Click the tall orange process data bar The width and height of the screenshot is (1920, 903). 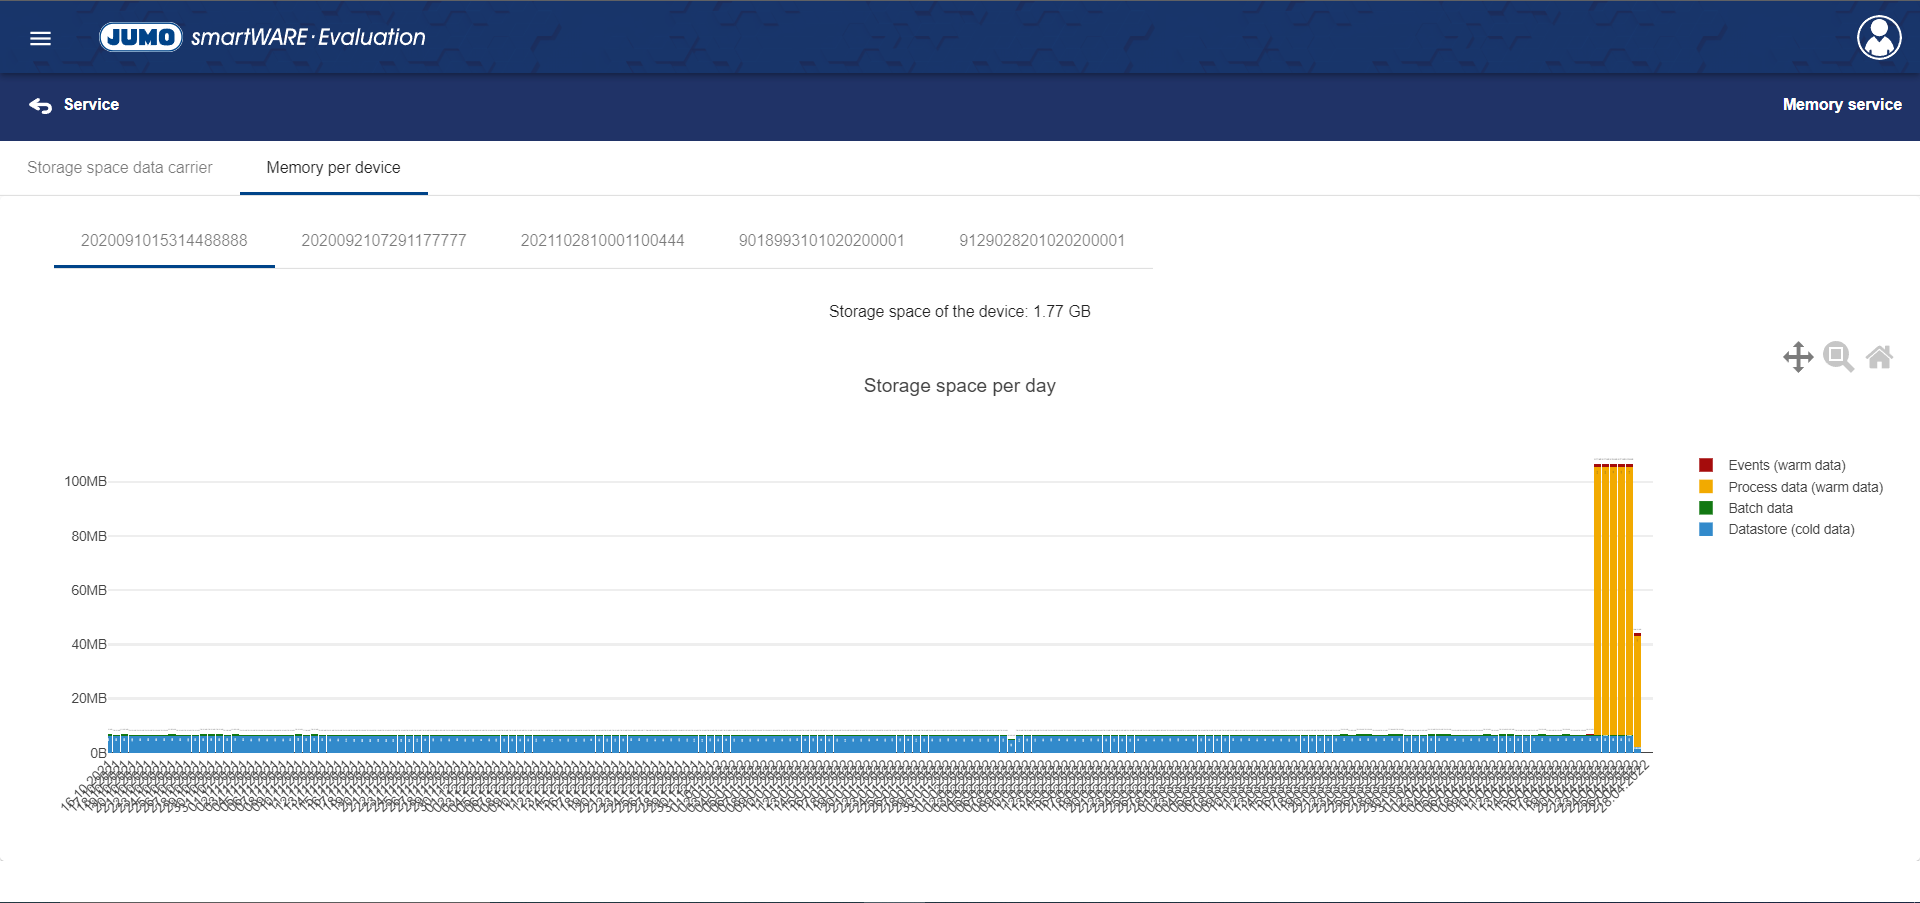point(1613,600)
